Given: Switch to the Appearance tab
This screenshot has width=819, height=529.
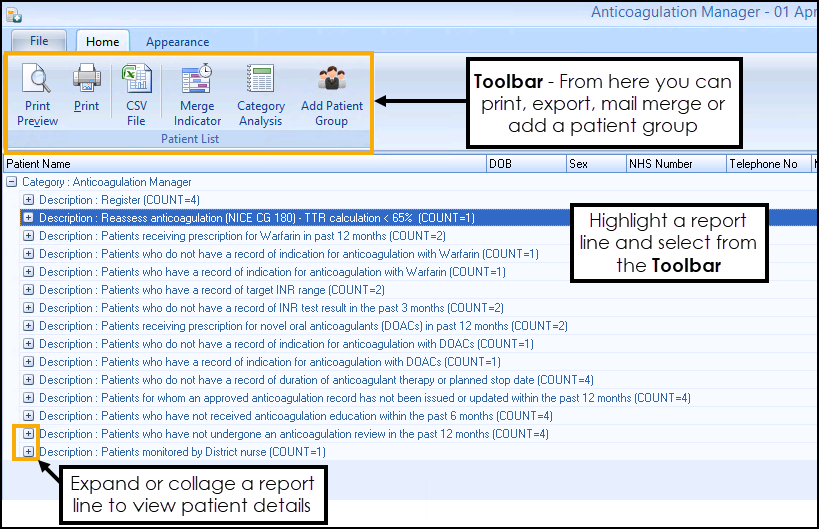Looking at the screenshot, I should pyautogui.click(x=177, y=42).
